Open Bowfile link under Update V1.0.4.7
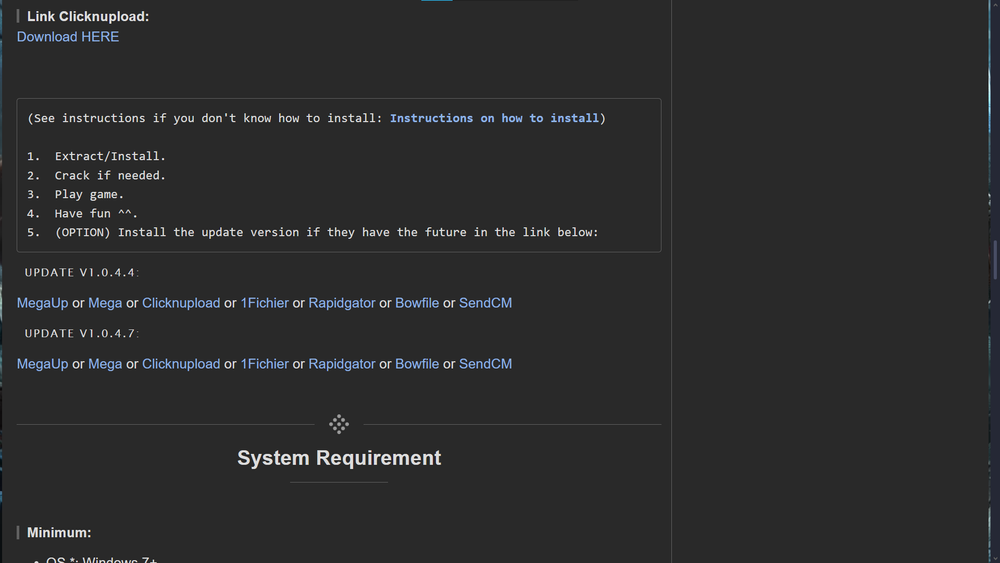Screen dimensions: 1000x563 (x=417, y=364)
